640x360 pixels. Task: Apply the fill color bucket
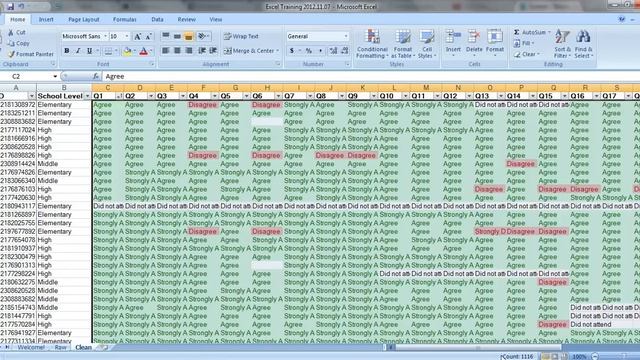click(x=127, y=51)
